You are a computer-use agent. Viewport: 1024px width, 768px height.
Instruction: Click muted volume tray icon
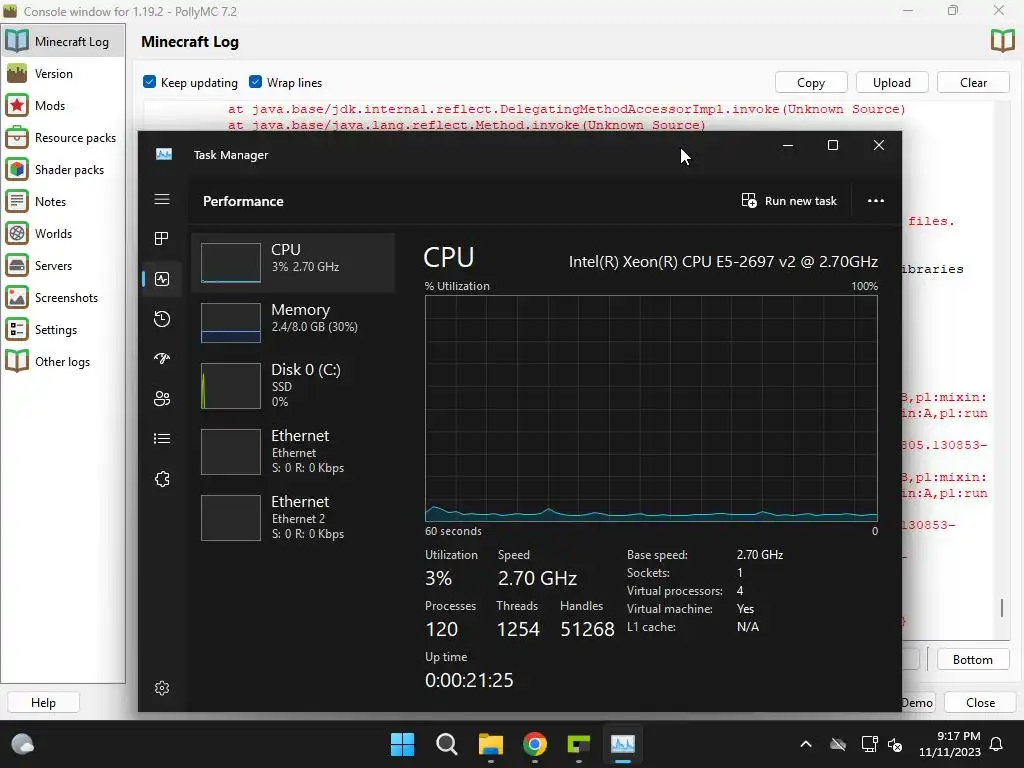pos(895,744)
